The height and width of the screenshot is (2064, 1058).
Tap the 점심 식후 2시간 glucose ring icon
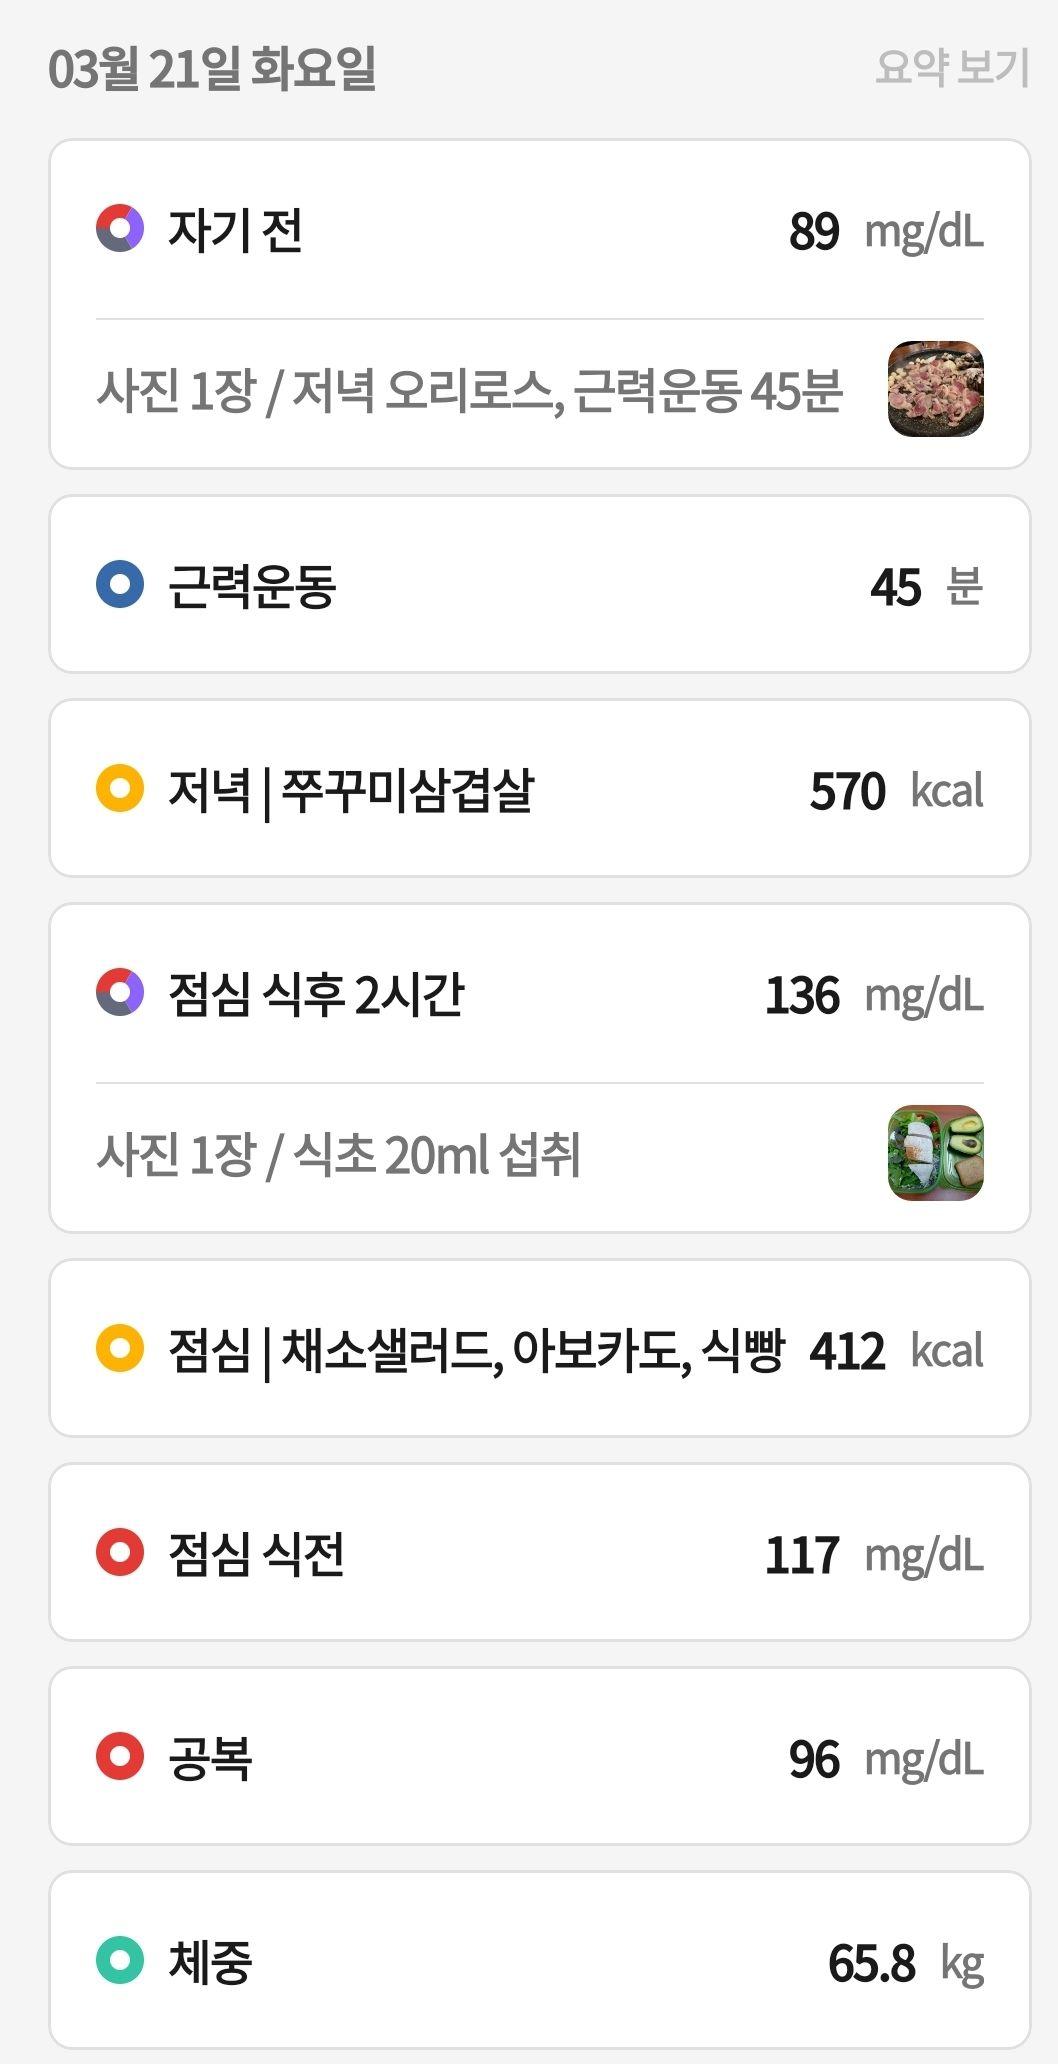[x=120, y=993]
